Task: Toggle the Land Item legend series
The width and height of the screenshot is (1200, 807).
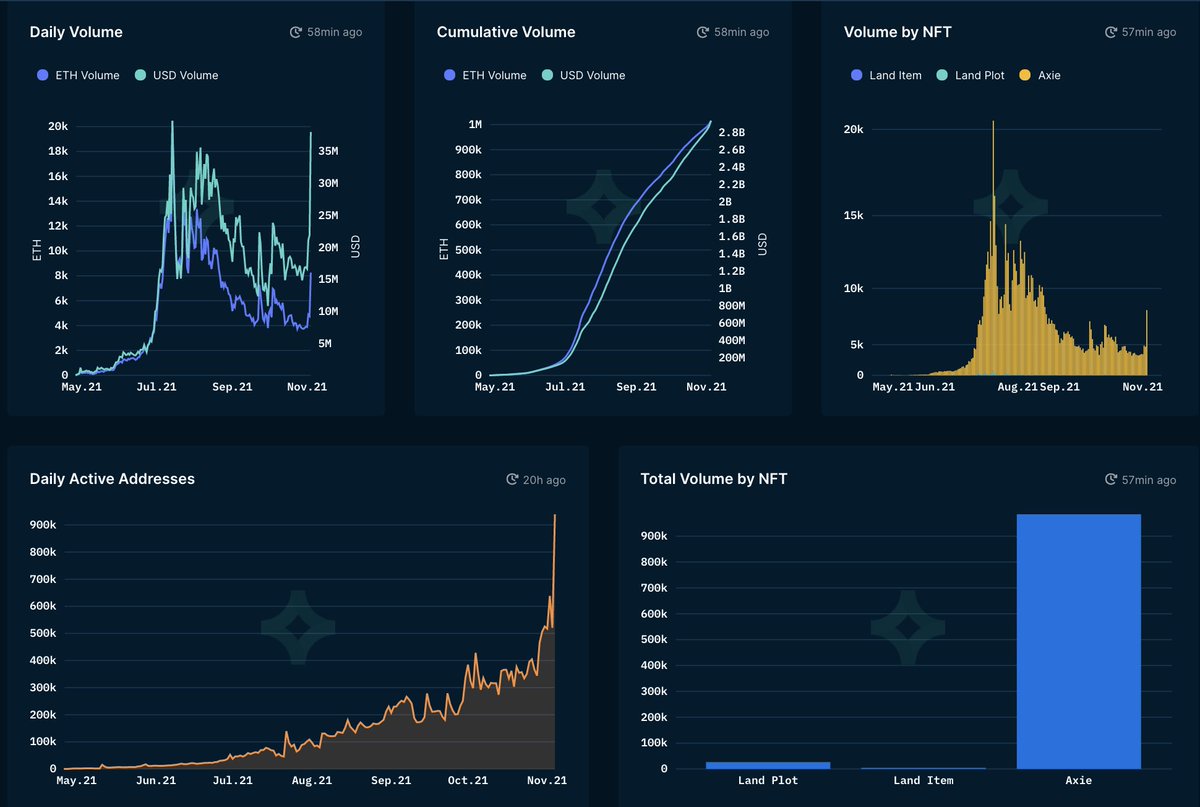Action: tap(886, 75)
